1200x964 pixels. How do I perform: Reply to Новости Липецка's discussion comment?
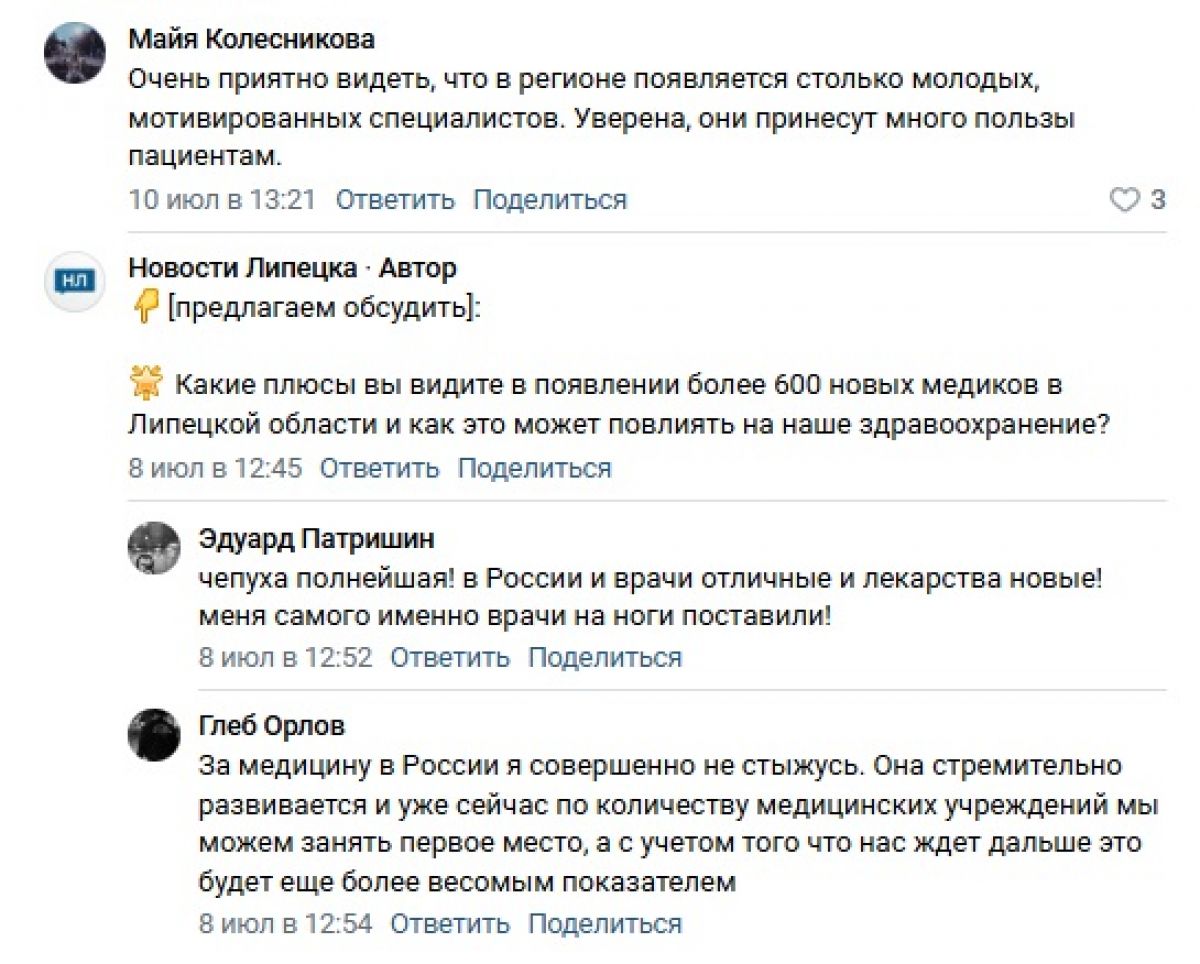click(x=379, y=468)
